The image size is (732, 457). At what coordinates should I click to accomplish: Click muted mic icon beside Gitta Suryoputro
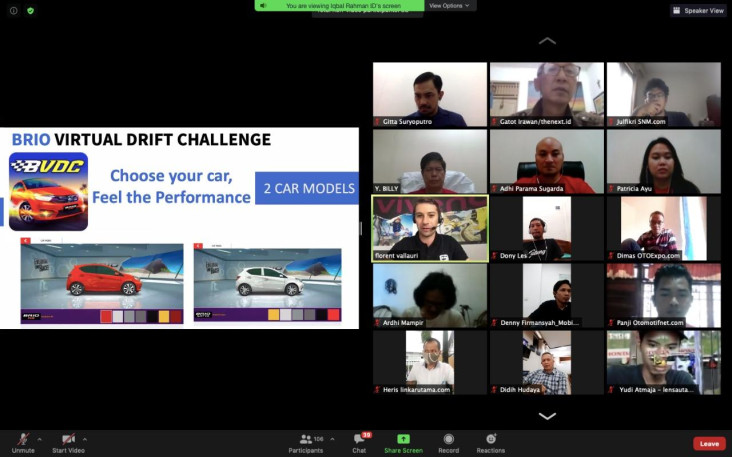click(377, 122)
